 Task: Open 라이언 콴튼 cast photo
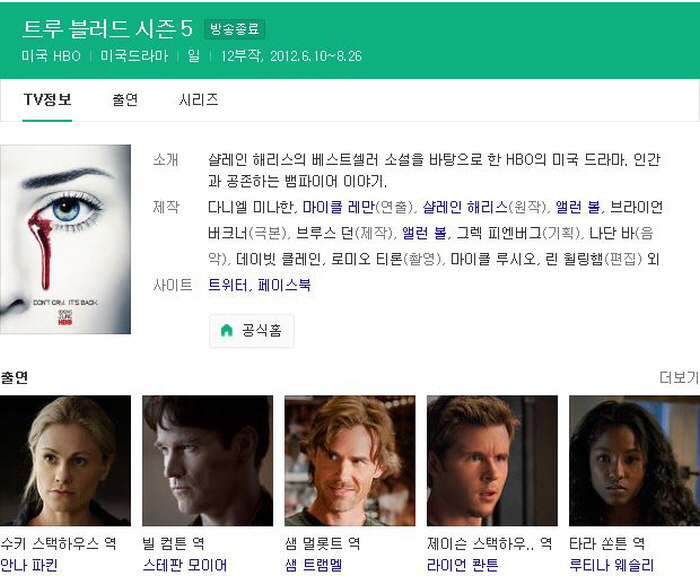(x=492, y=460)
